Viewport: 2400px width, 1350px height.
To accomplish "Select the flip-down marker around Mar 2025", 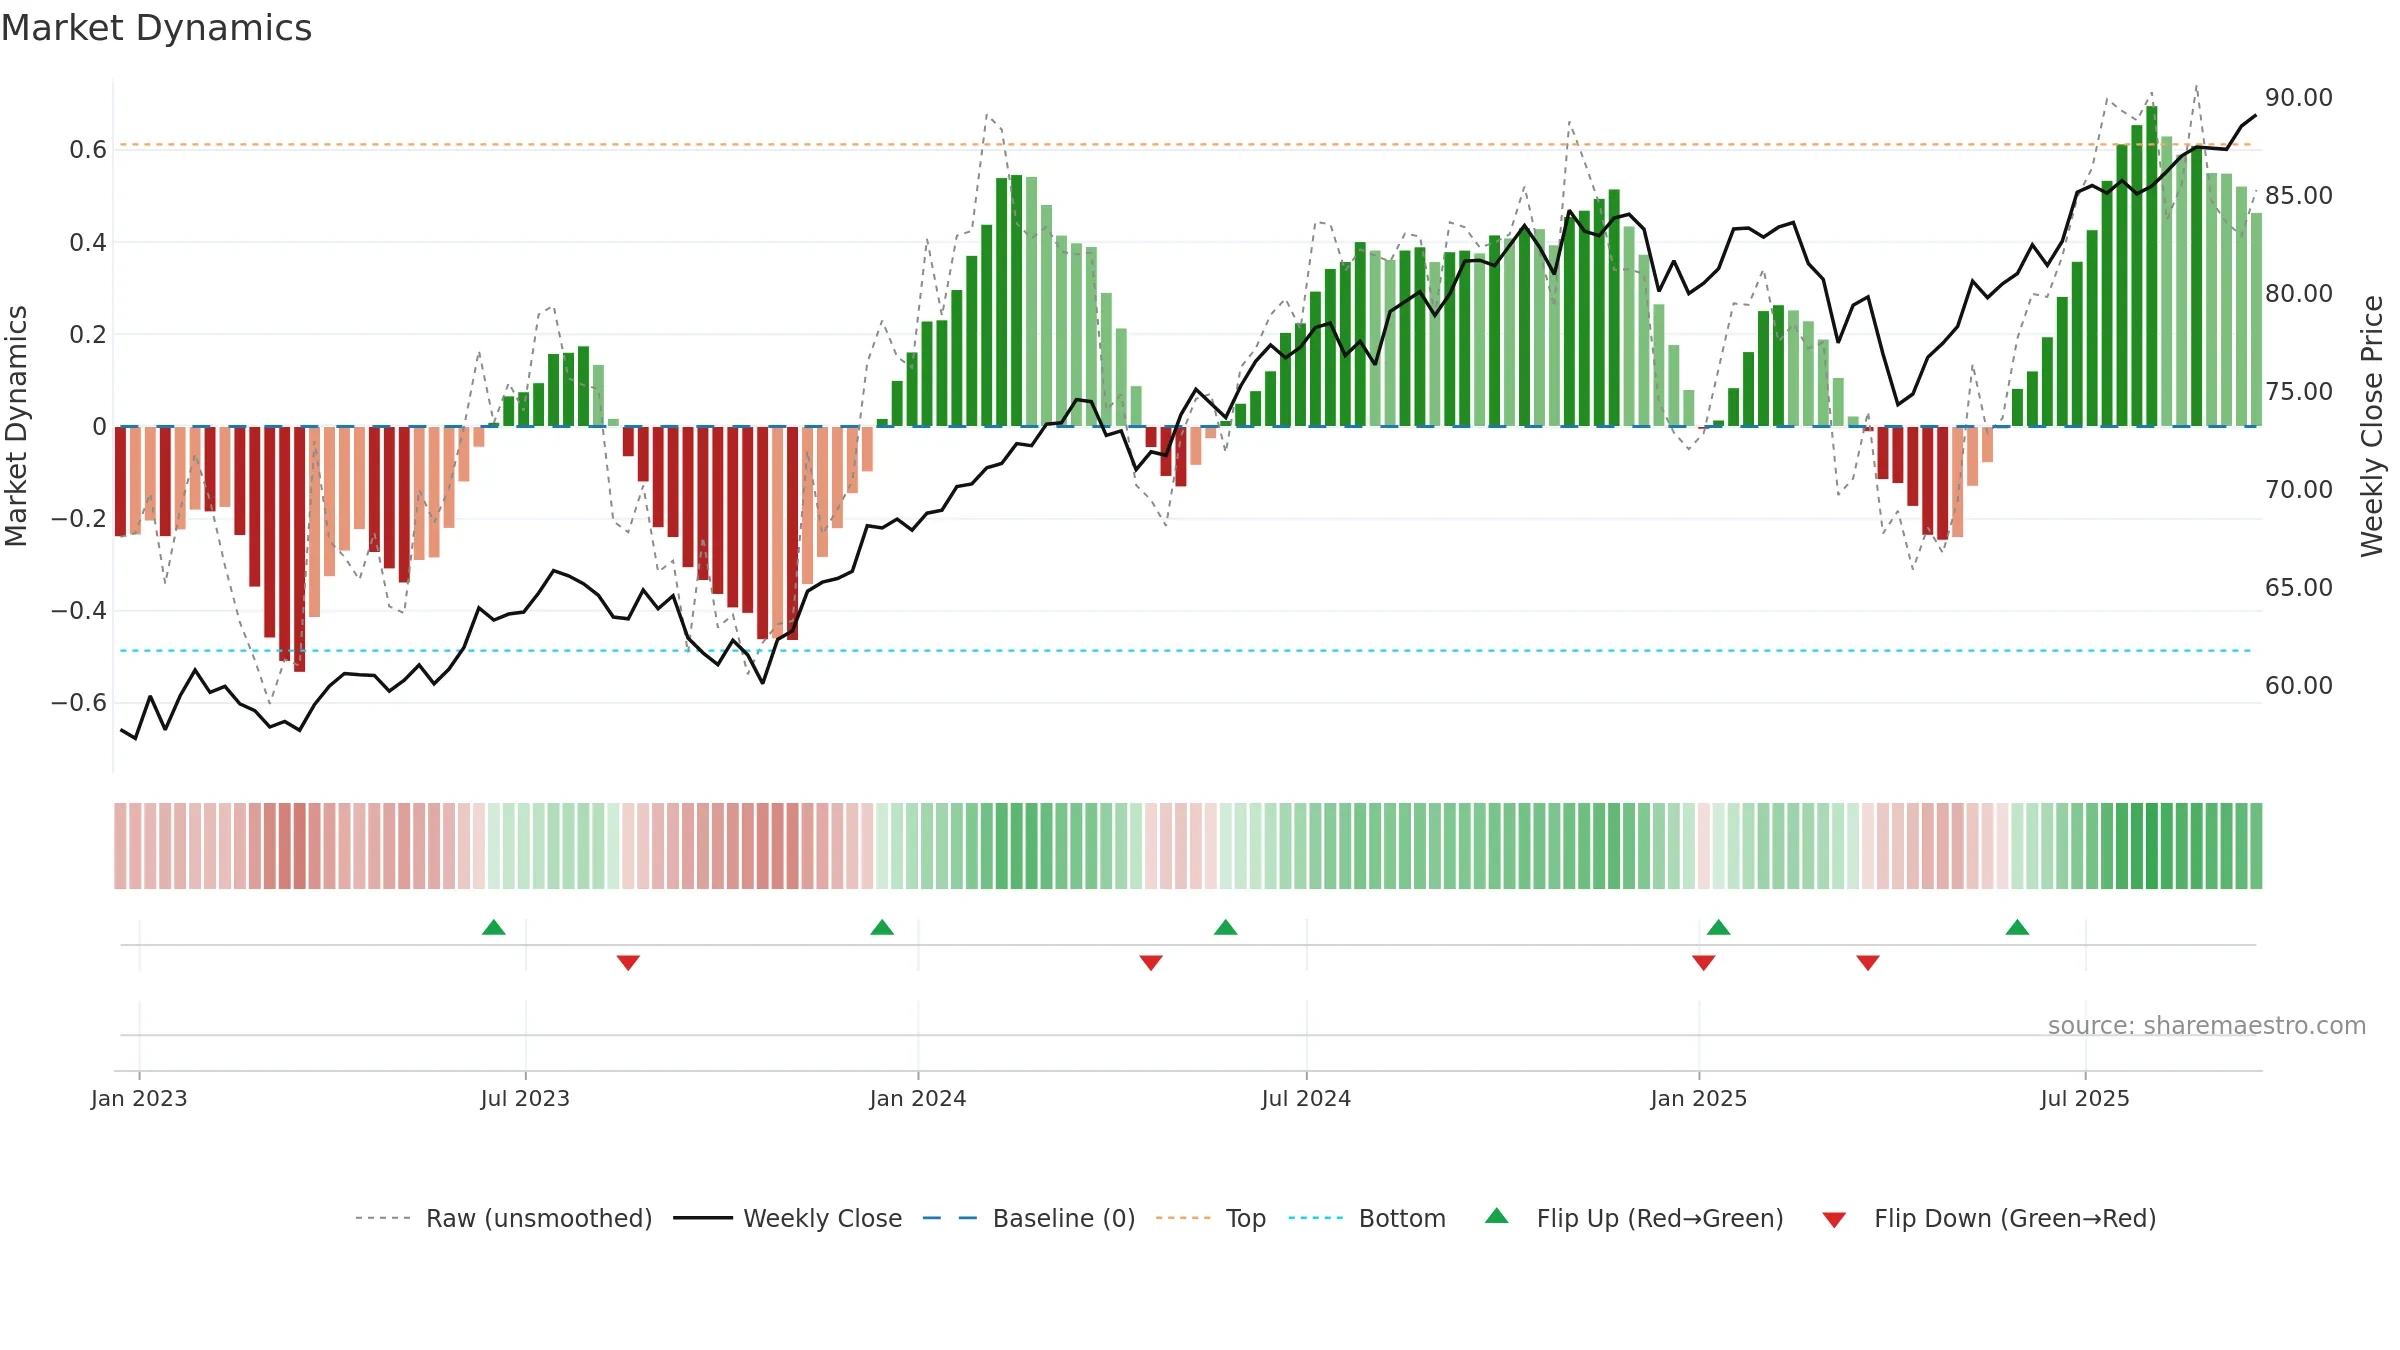I will [x=1868, y=963].
